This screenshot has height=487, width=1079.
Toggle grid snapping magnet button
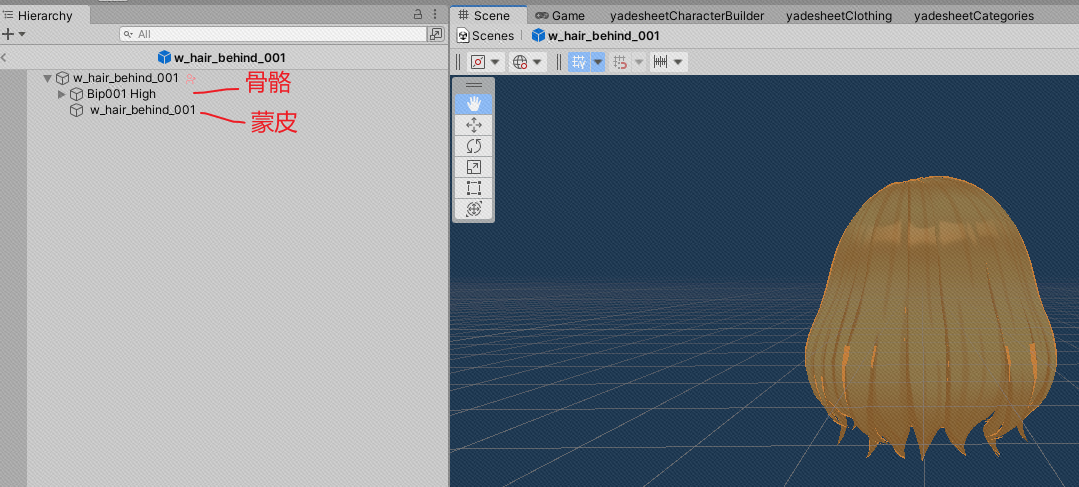pos(620,63)
